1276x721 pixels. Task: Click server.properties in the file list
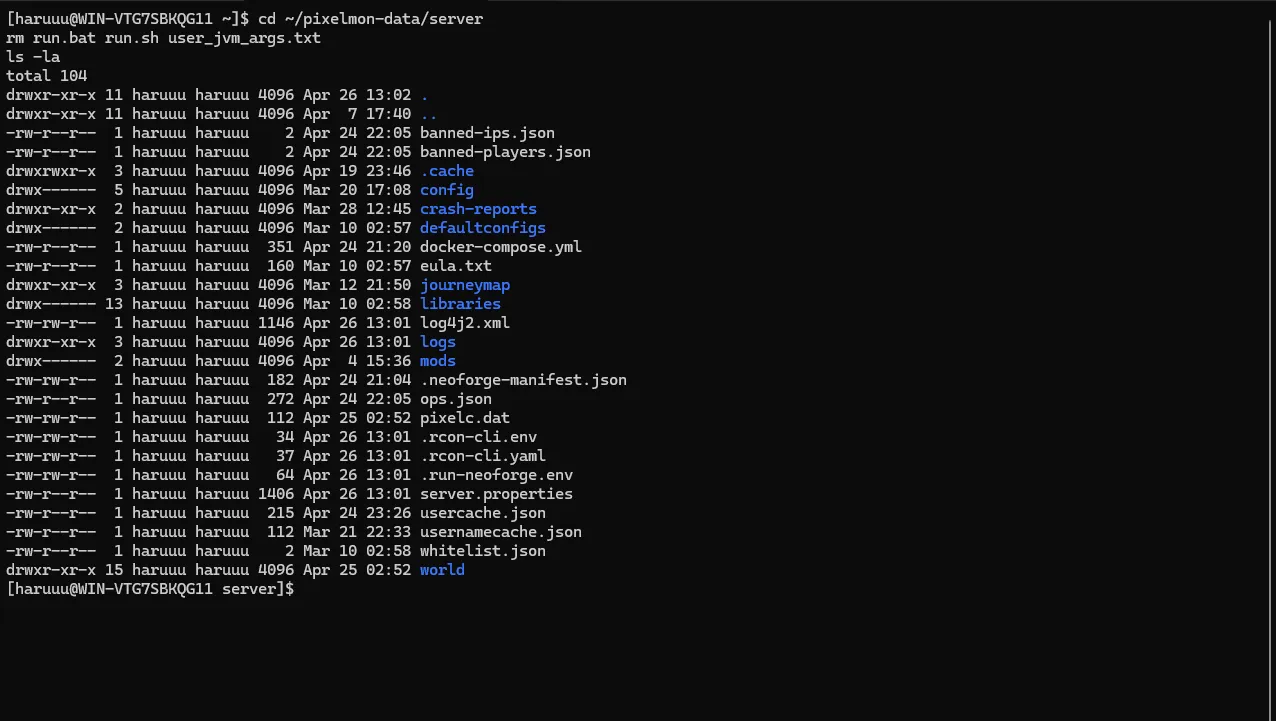click(x=496, y=494)
